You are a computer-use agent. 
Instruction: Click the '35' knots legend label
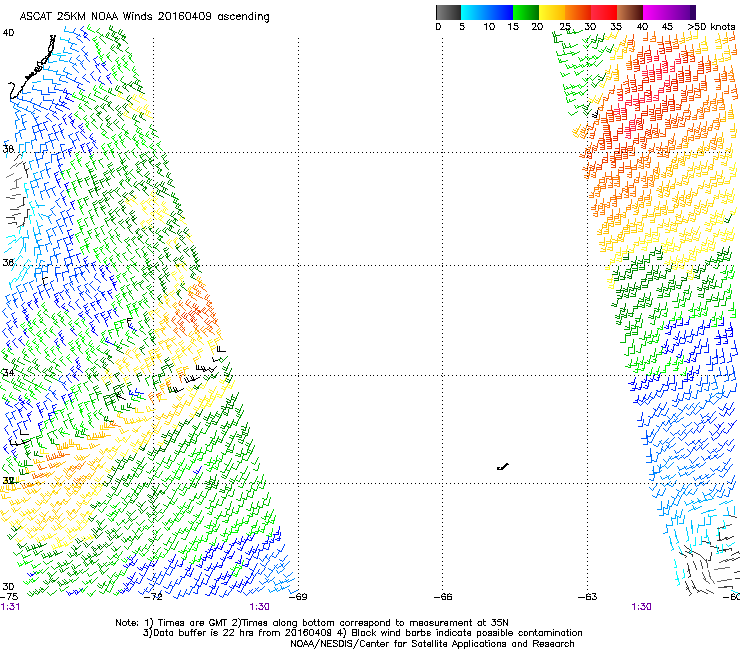point(616,26)
